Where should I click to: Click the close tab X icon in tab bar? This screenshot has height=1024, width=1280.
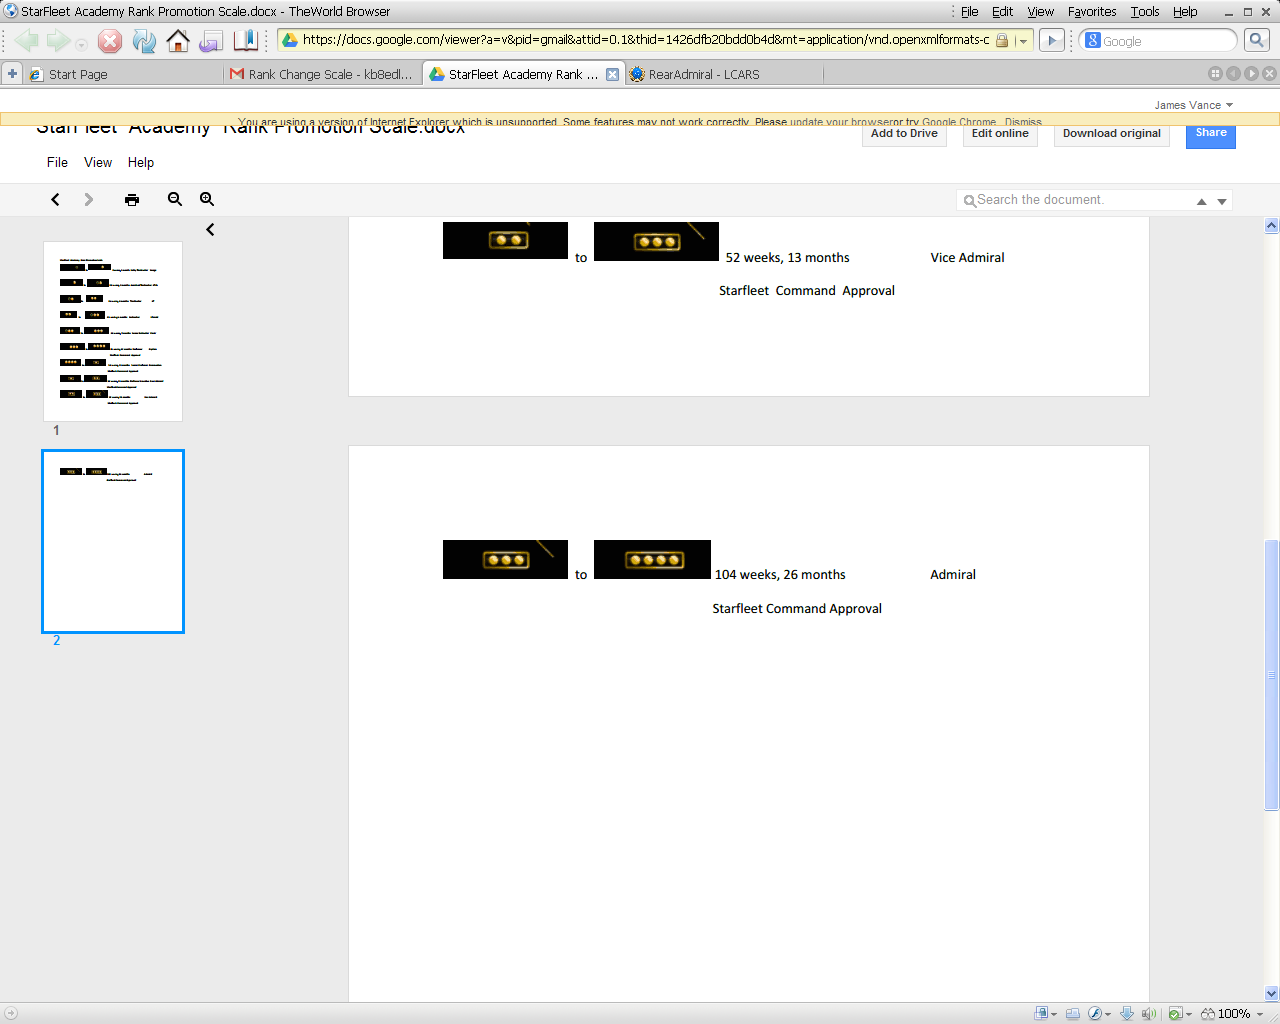point(1269,74)
